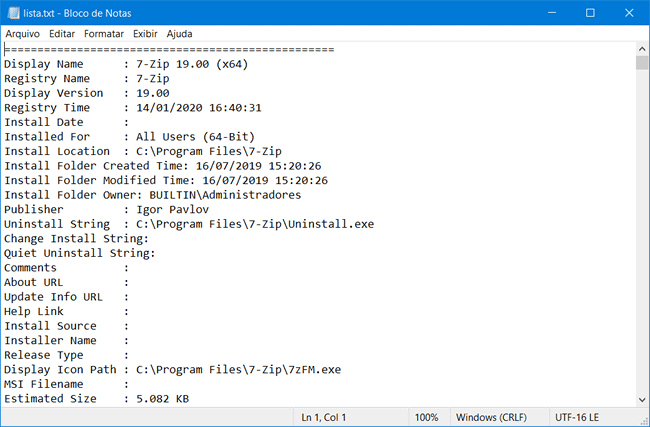
Task: Click the Windows (CRLF) line ending indicator
Action: click(x=491, y=417)
